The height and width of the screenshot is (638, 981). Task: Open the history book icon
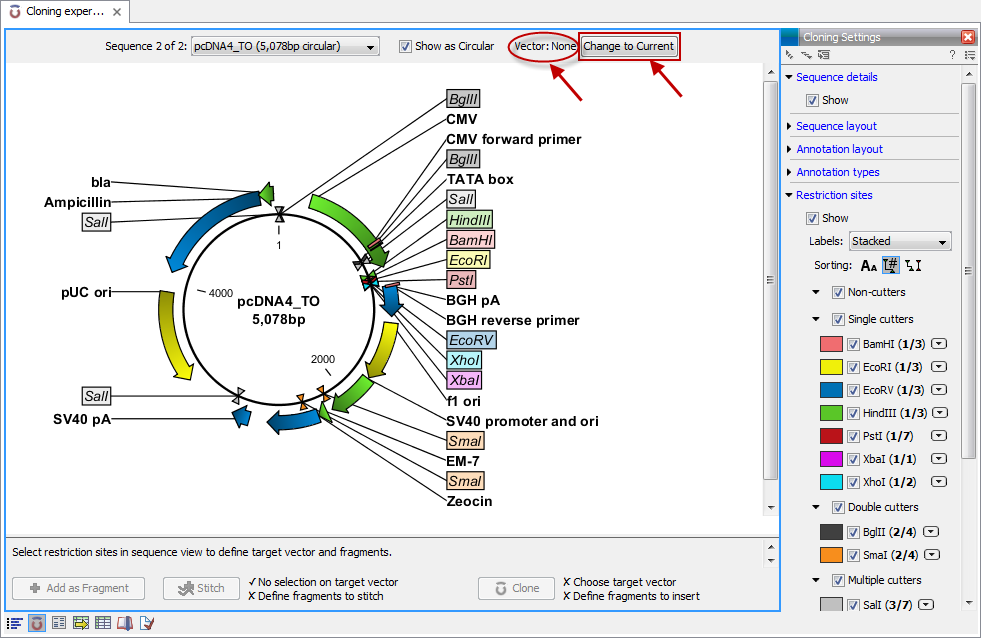[125, 623]
